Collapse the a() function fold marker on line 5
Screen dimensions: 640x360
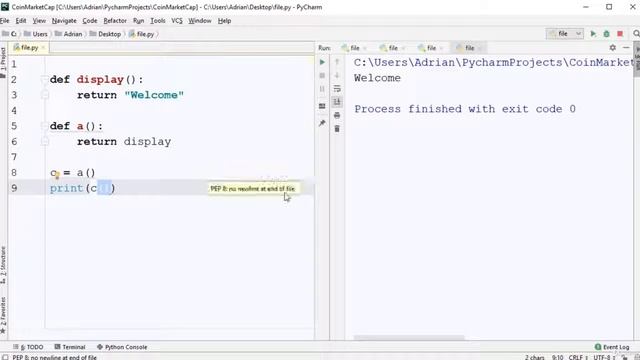pos(45,126)
